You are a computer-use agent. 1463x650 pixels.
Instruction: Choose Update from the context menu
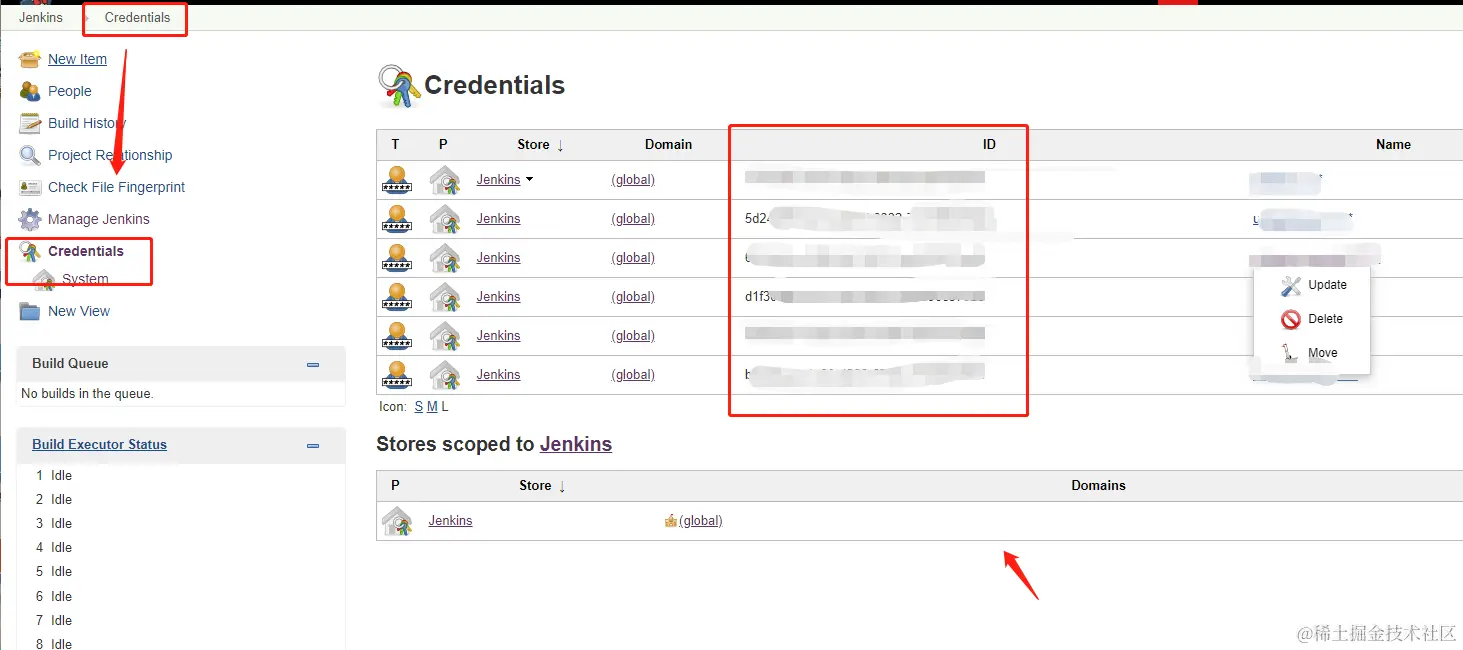tap(1327, 285)
